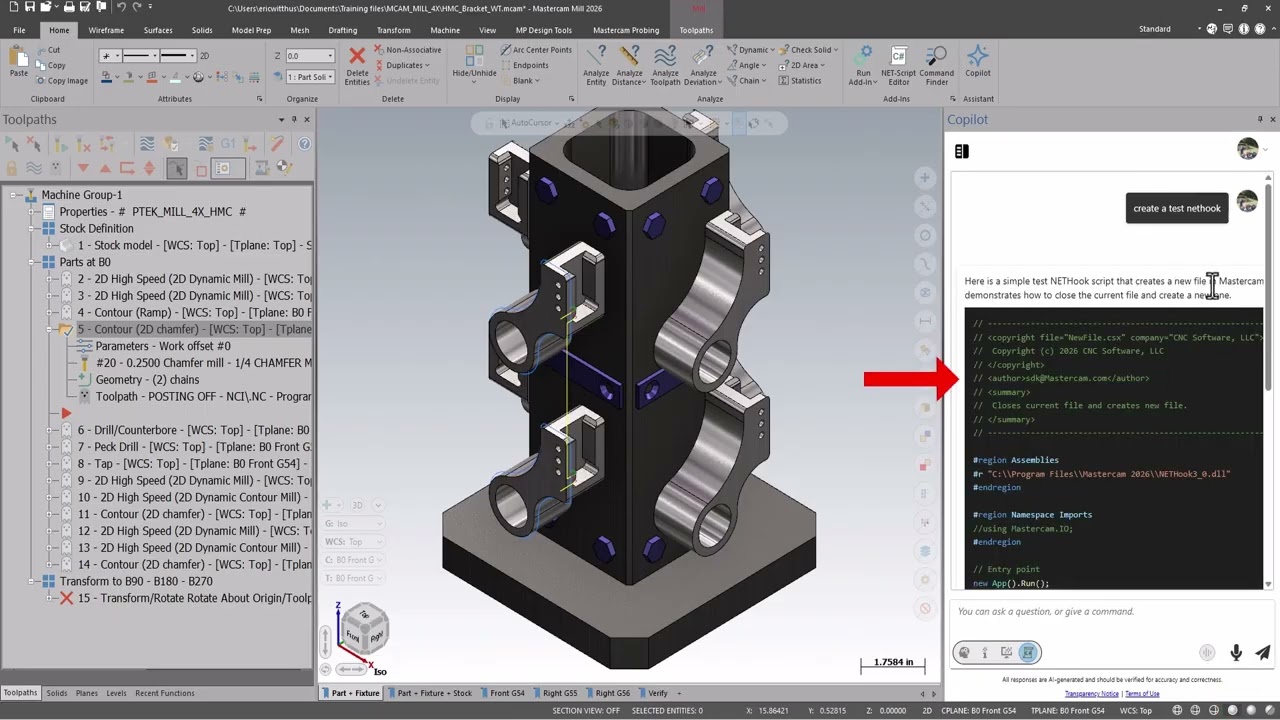The height and width of the screenshot is (720, 1280).
Task: Open the Terms of Use link
Action: [1142, 694]
